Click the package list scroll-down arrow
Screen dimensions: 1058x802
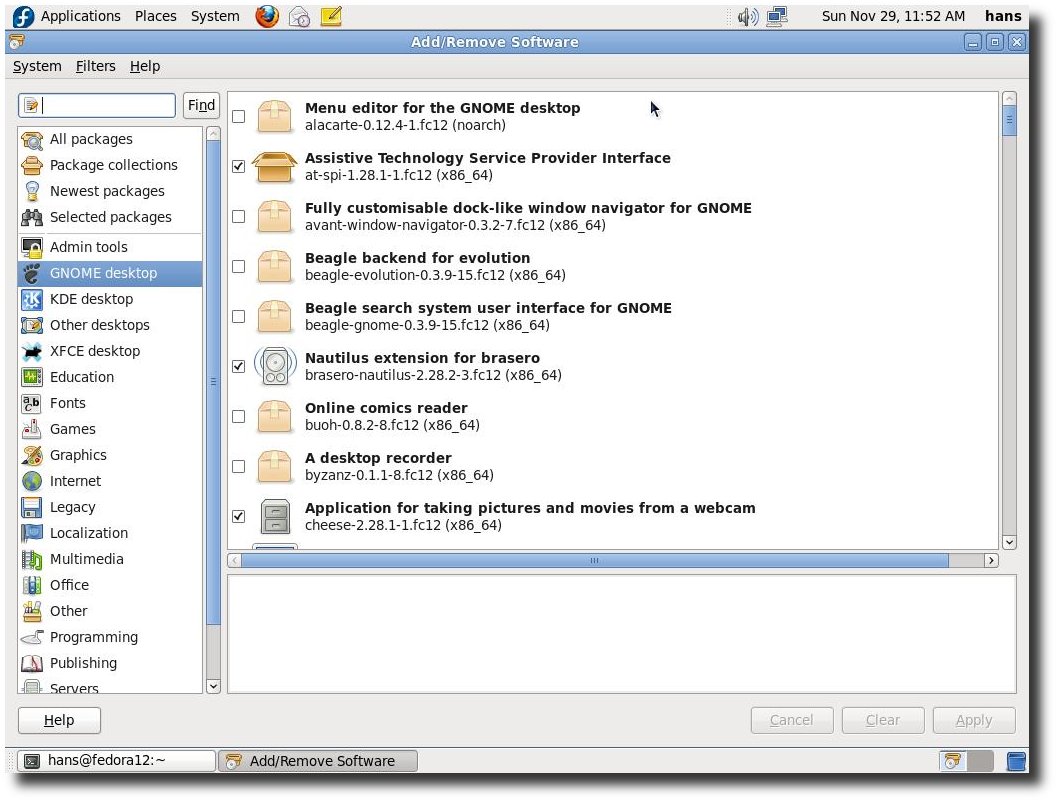click(1009, 542)
